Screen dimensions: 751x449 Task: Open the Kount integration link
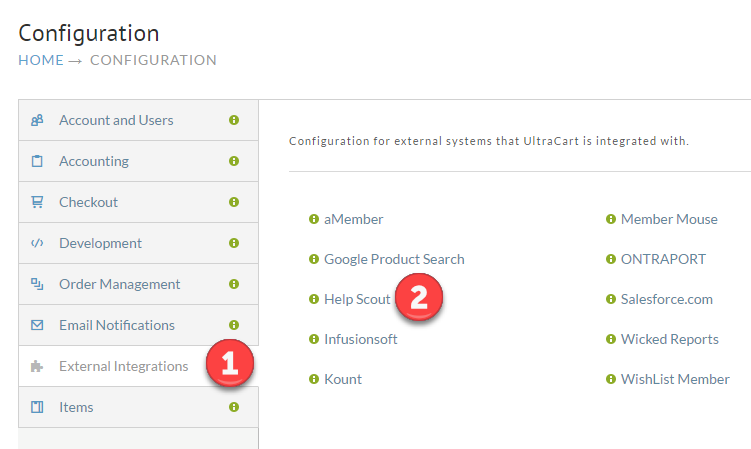[343, 379]
